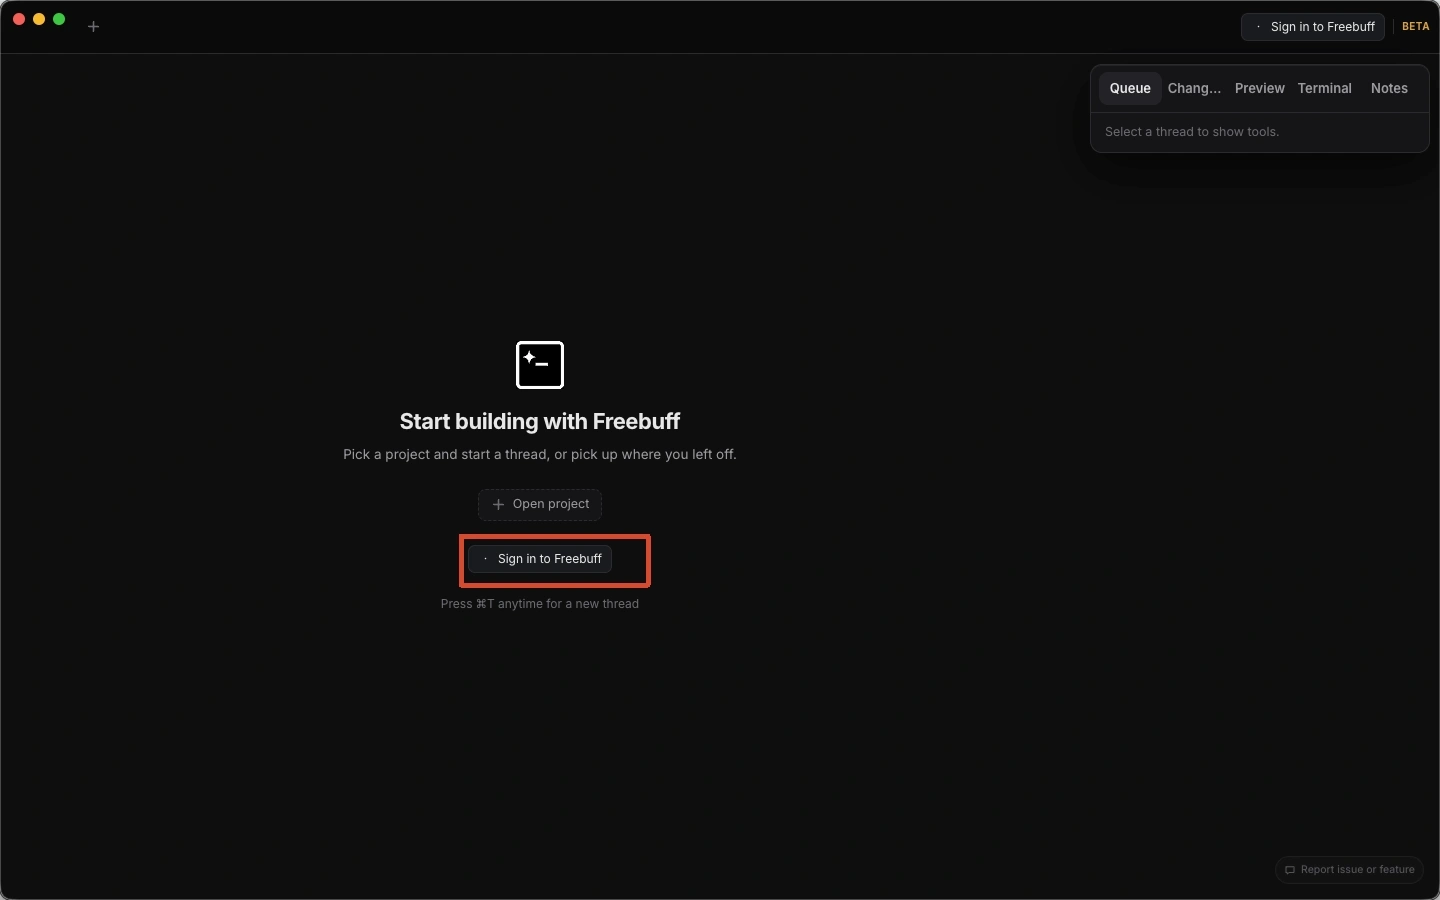Image resolution: width=1440 pixels, height=900 pixels.
Task: Open a new thread with the plus icon
Action: click(x=93, y=27)
